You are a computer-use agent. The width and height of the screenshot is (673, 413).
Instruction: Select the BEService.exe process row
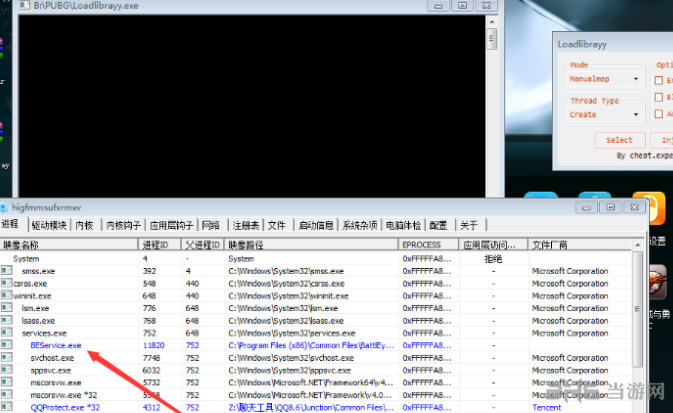pos(316,345)
